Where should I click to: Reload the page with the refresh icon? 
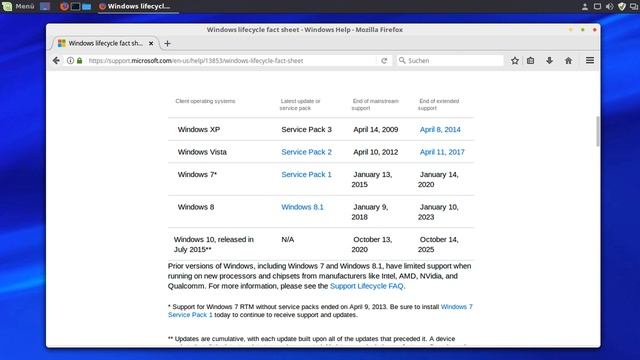pyautogui.click(x=384, y=60)
